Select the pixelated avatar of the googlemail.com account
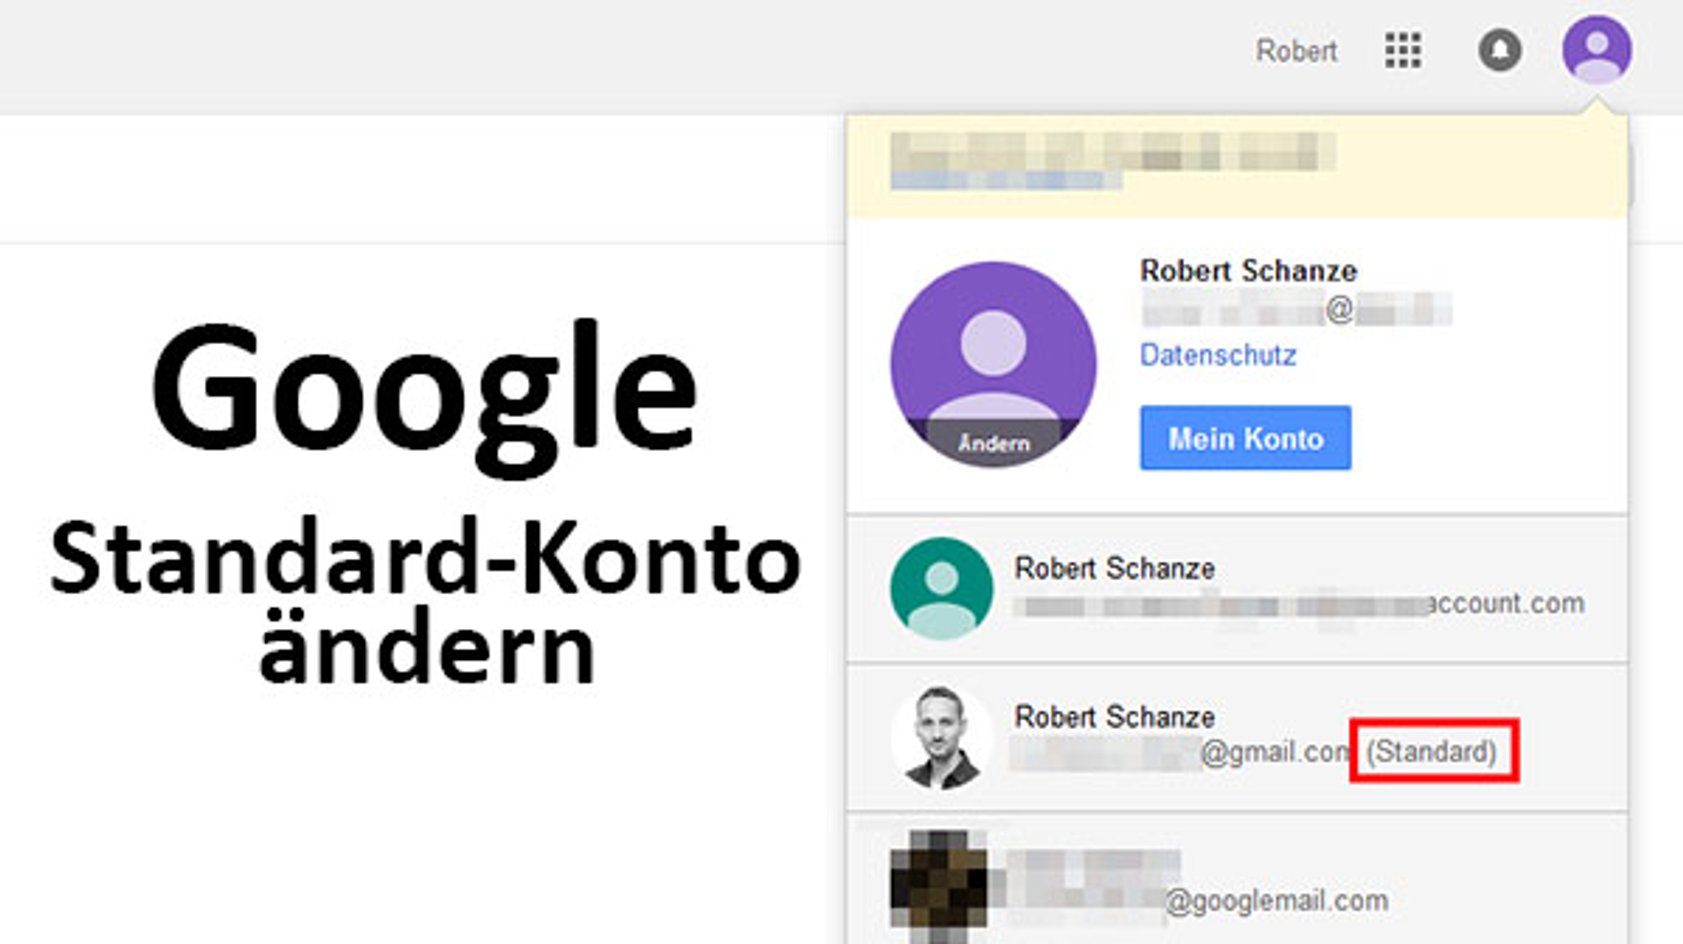The image size is (1683, 944). click(939, 887)
